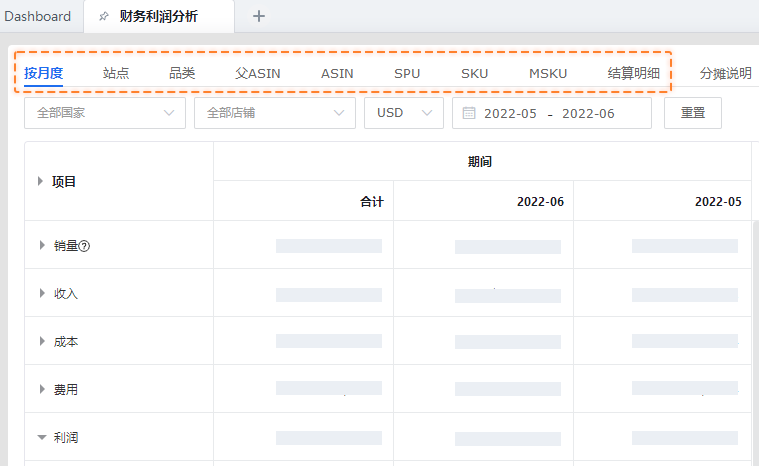Open the SPU tab
Viewport: 759px width, 466px height.
407,74
